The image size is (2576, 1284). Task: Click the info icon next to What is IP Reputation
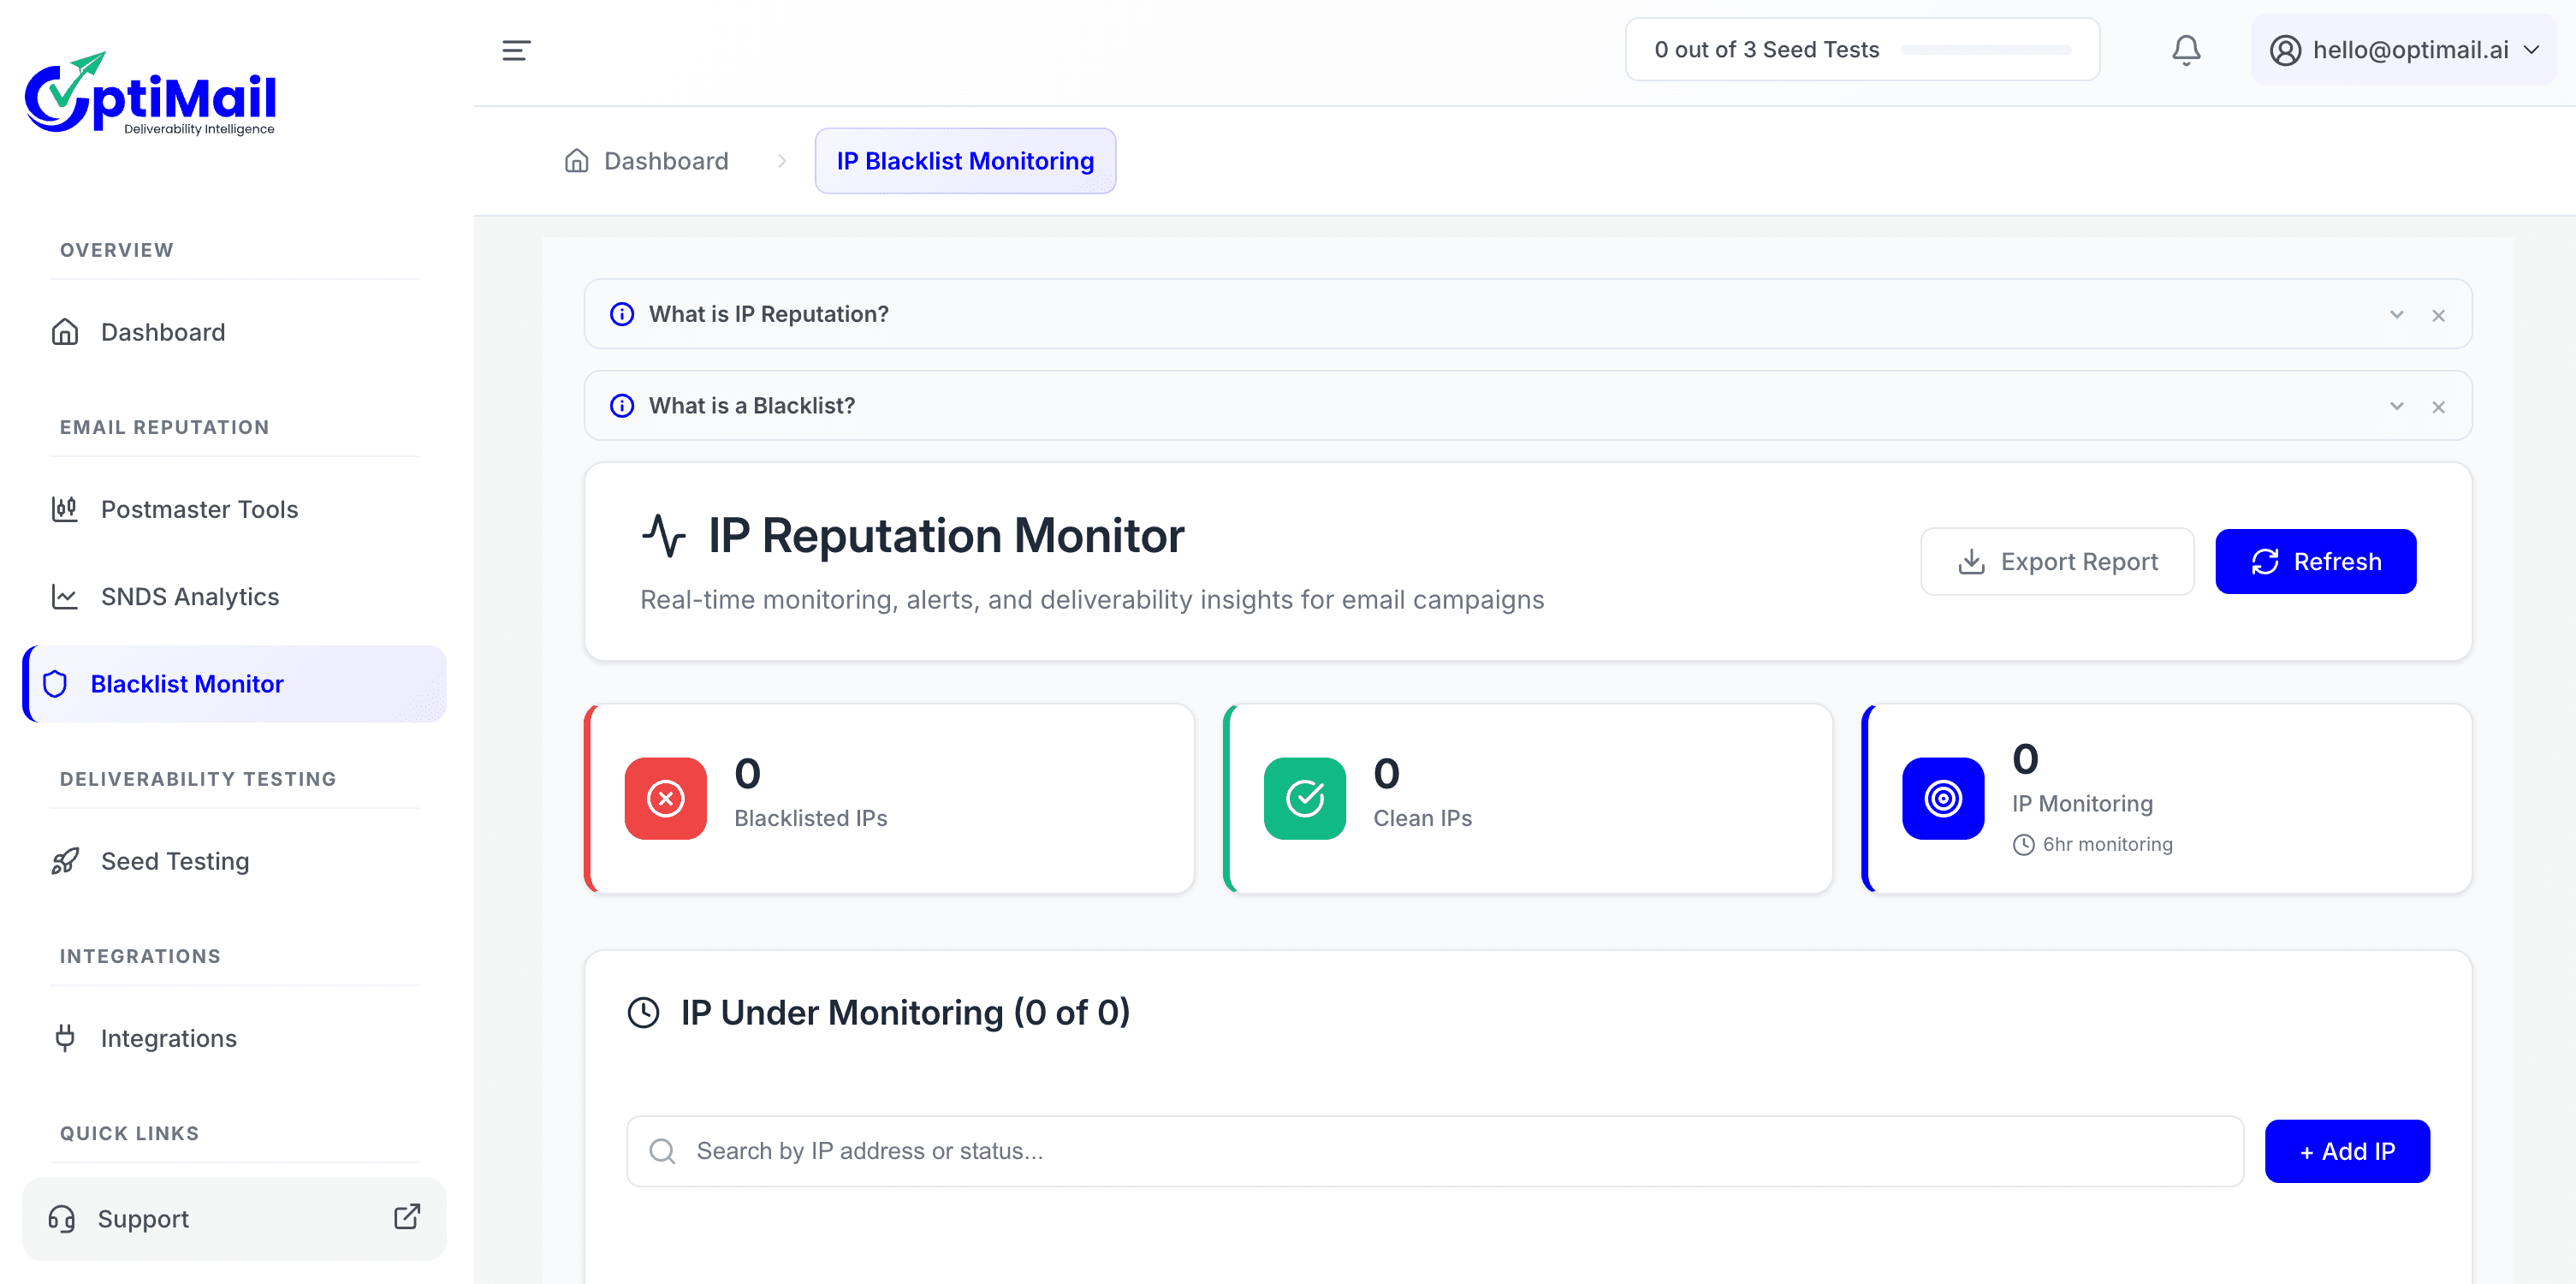point(622,313)
